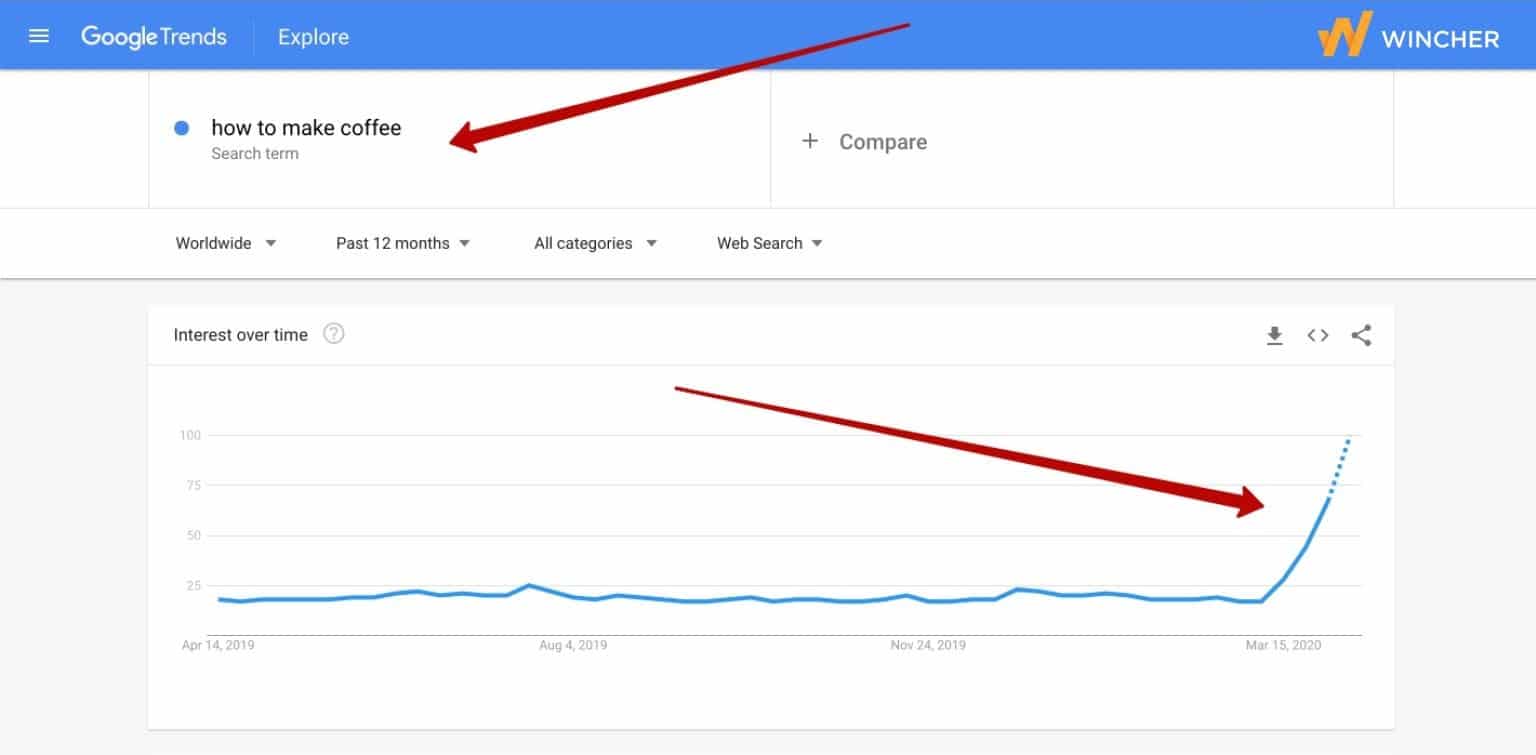Viewport: 1536px width, 755px height.
Task: Open the hamburger navigation menu
Action: 39,37
